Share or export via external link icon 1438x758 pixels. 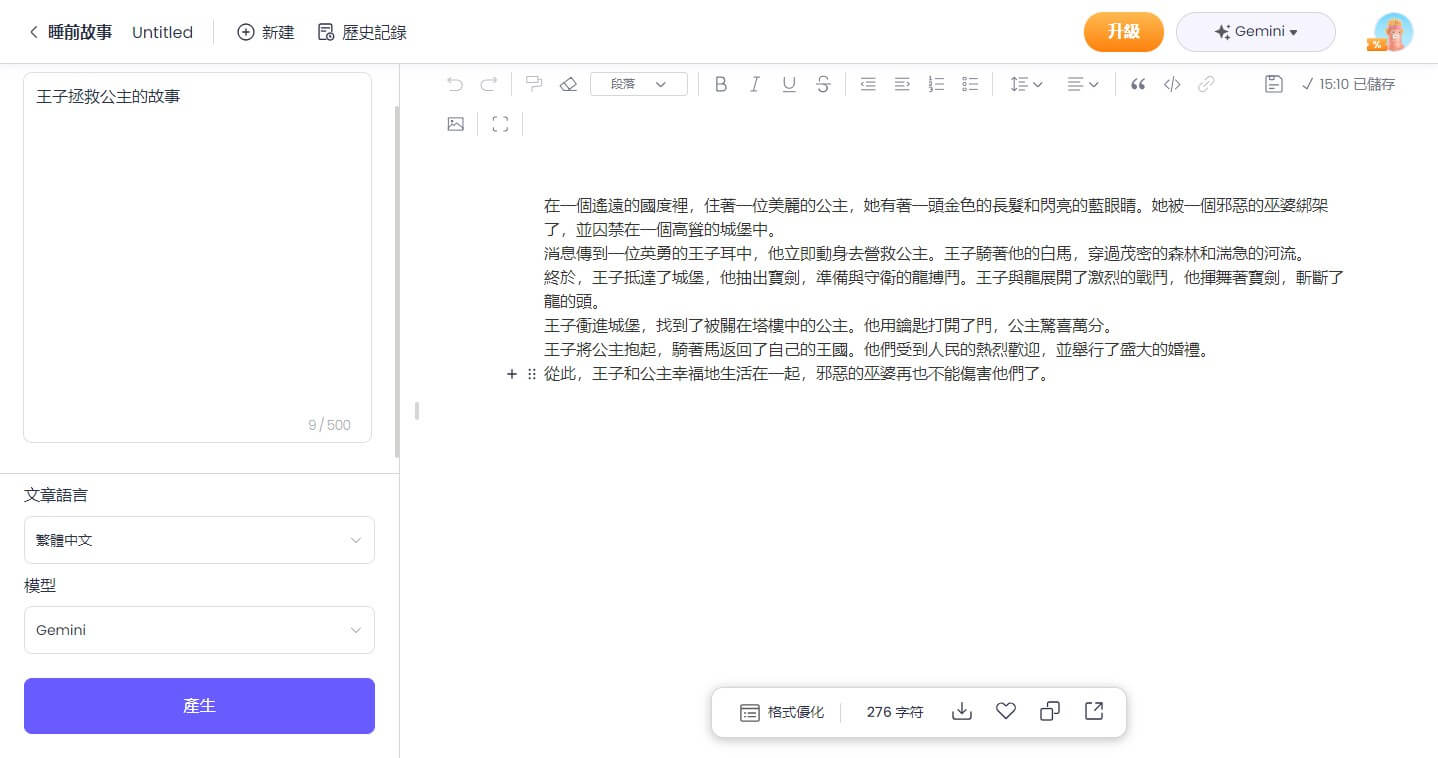pos(1094,711)
